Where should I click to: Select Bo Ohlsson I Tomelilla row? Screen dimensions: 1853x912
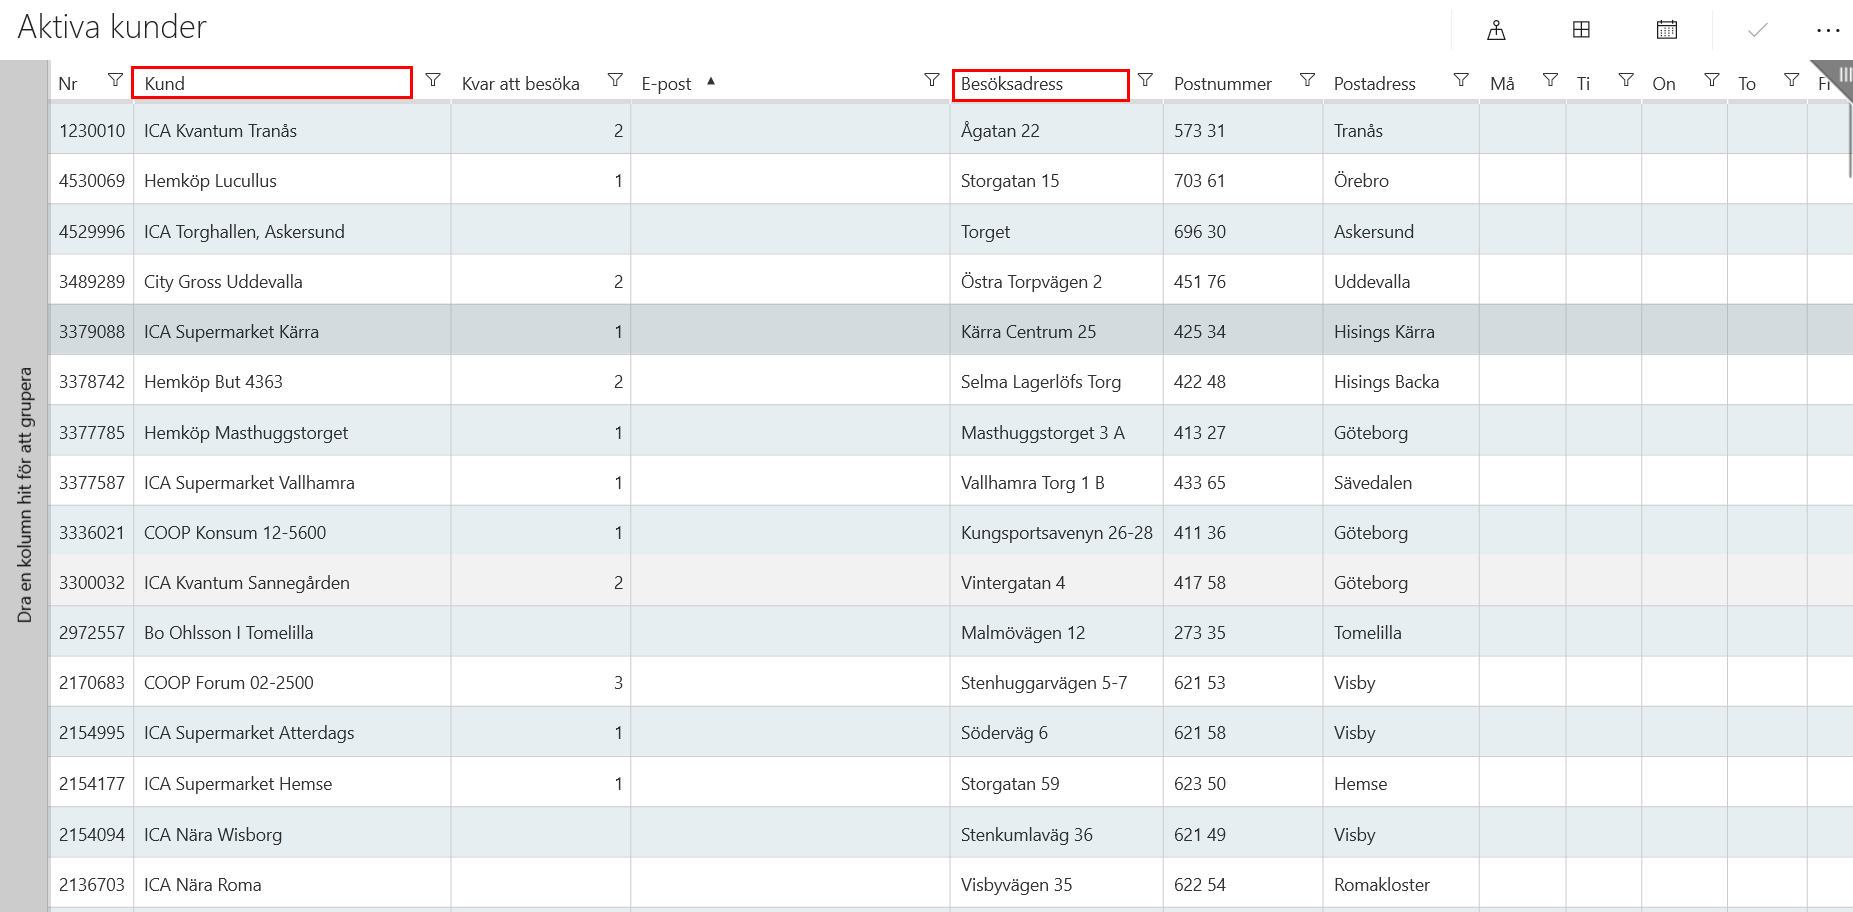pyautogui.click(x=950, y=632)
